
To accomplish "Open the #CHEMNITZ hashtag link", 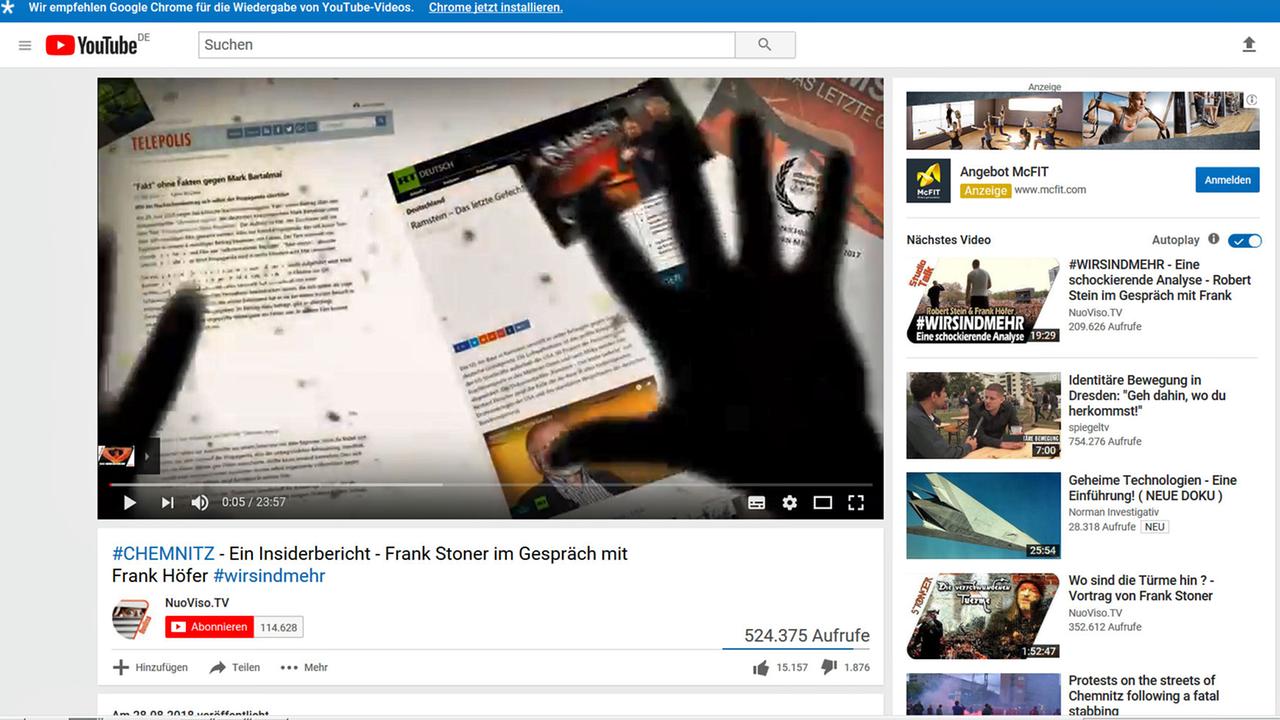I will coord(164,553).
